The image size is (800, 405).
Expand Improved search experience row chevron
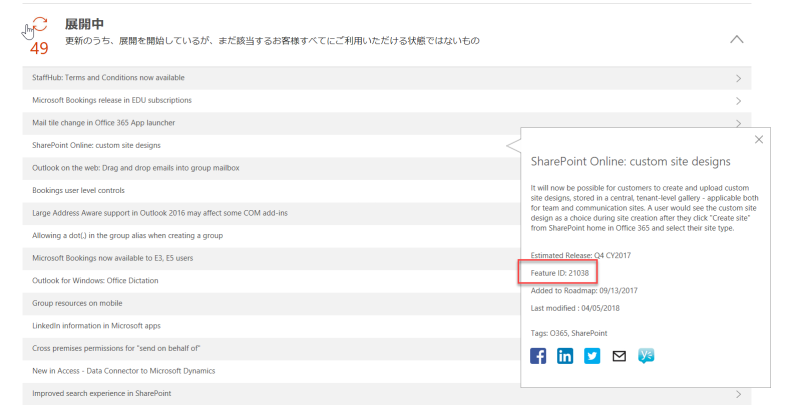pos(738,394)
